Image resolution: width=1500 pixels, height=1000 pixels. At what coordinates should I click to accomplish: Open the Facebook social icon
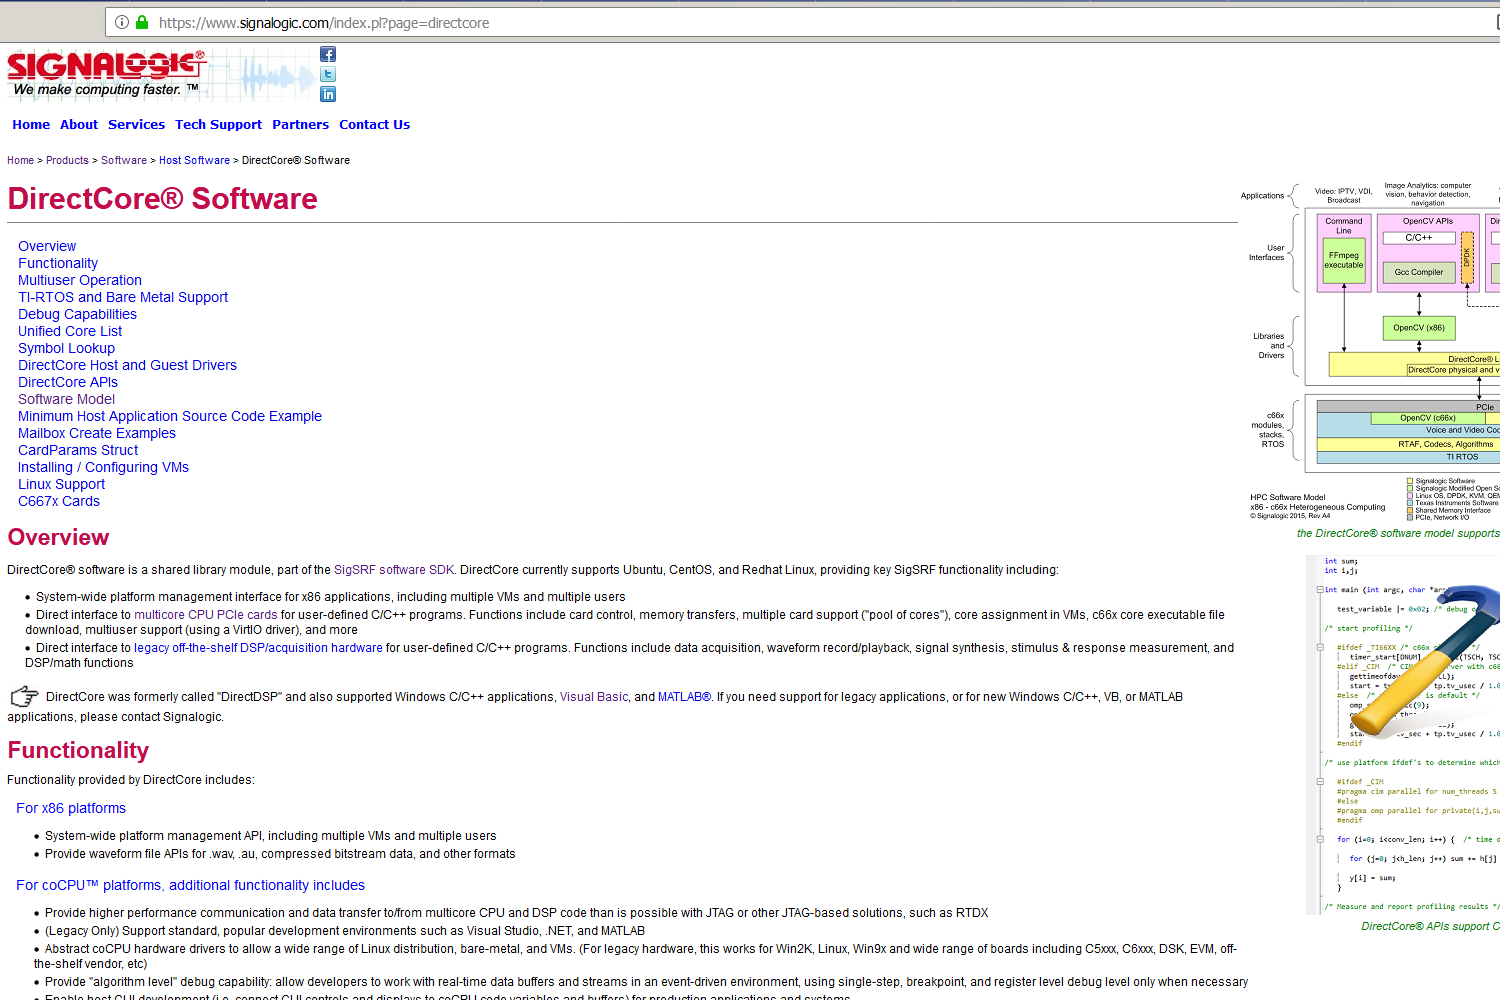point(328,54)
